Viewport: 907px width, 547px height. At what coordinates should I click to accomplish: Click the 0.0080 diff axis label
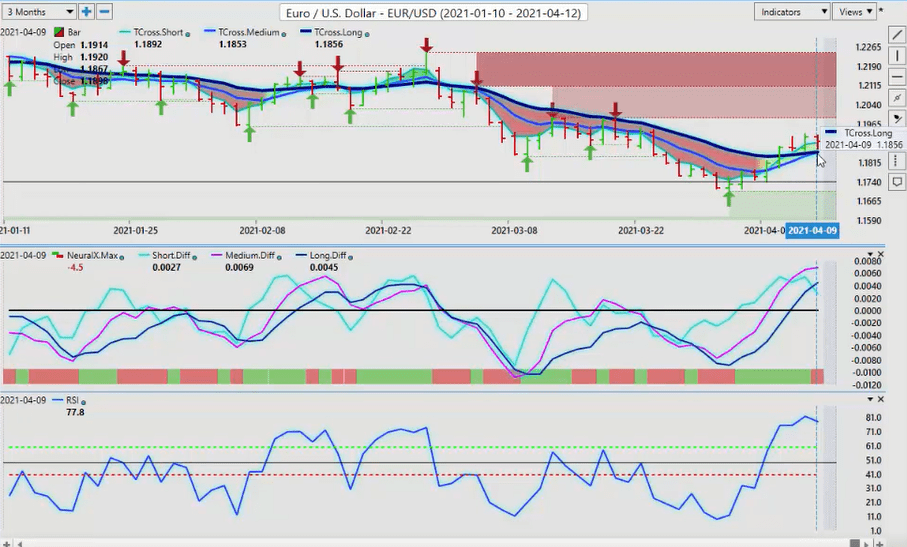pos(868,261)
